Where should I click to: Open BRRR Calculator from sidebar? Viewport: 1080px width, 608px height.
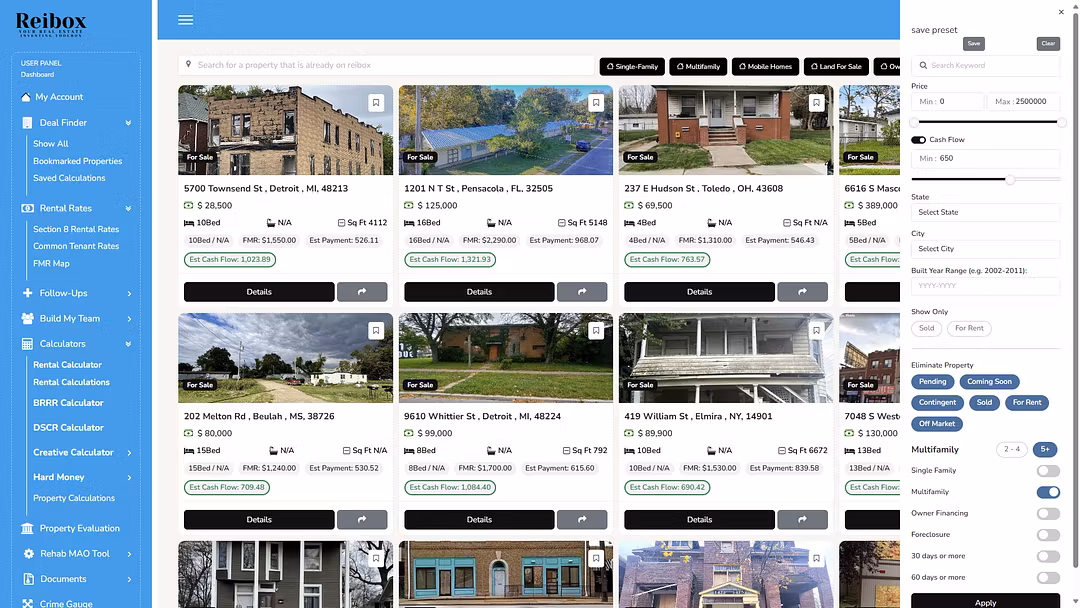68,403
